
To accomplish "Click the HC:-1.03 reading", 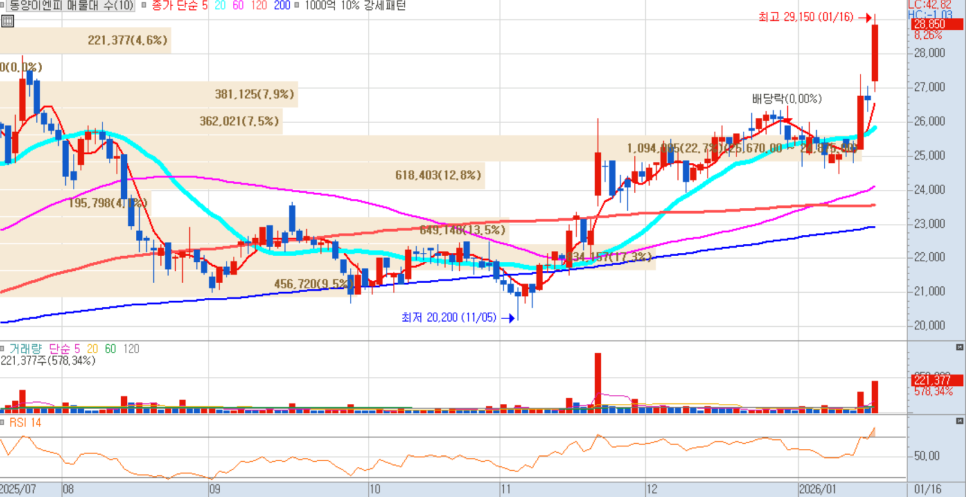I will click(x=930, y=14).
